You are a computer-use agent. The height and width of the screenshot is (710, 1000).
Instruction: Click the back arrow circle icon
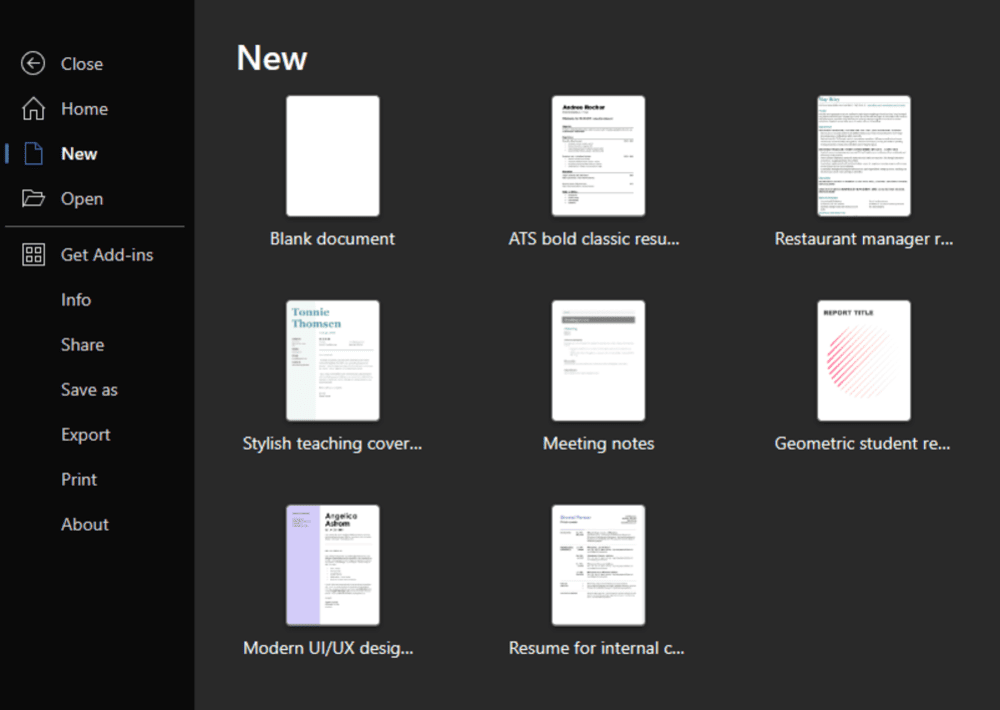(x=33, y=63)
